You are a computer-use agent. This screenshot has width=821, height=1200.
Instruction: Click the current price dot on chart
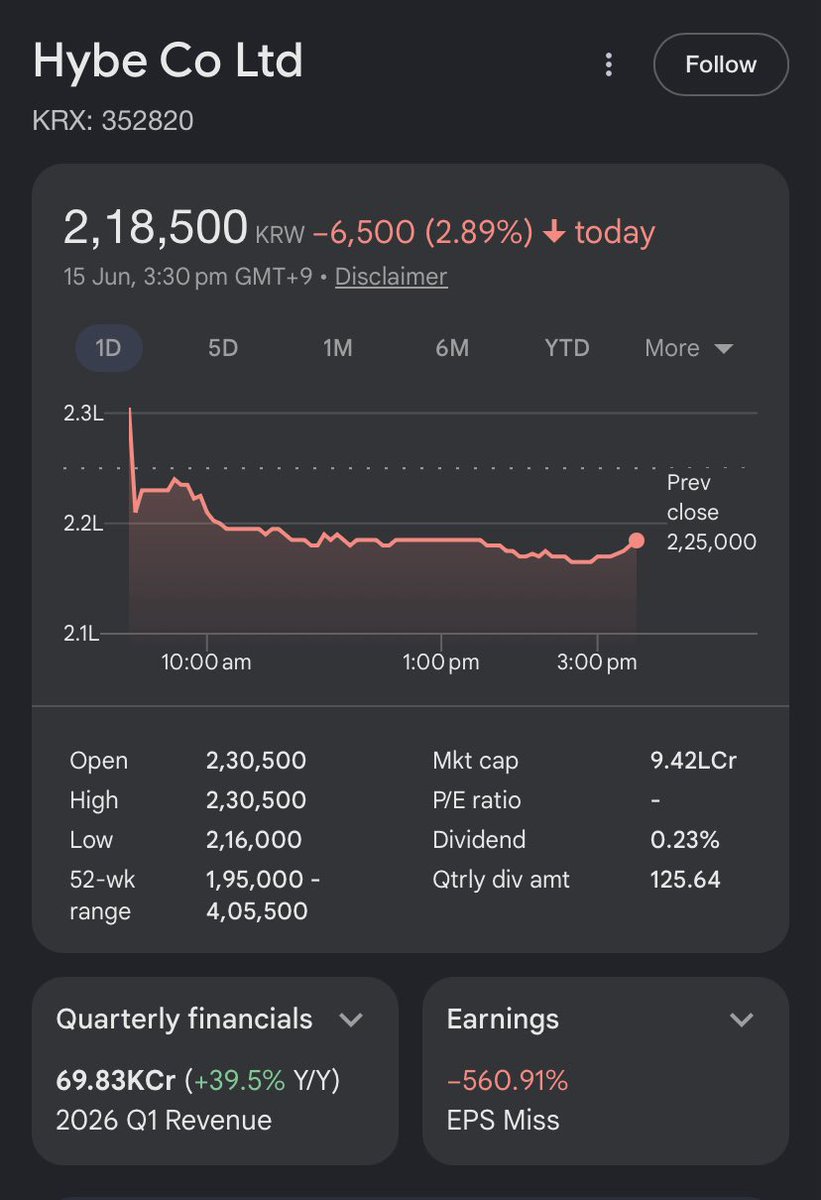(637, 541)
